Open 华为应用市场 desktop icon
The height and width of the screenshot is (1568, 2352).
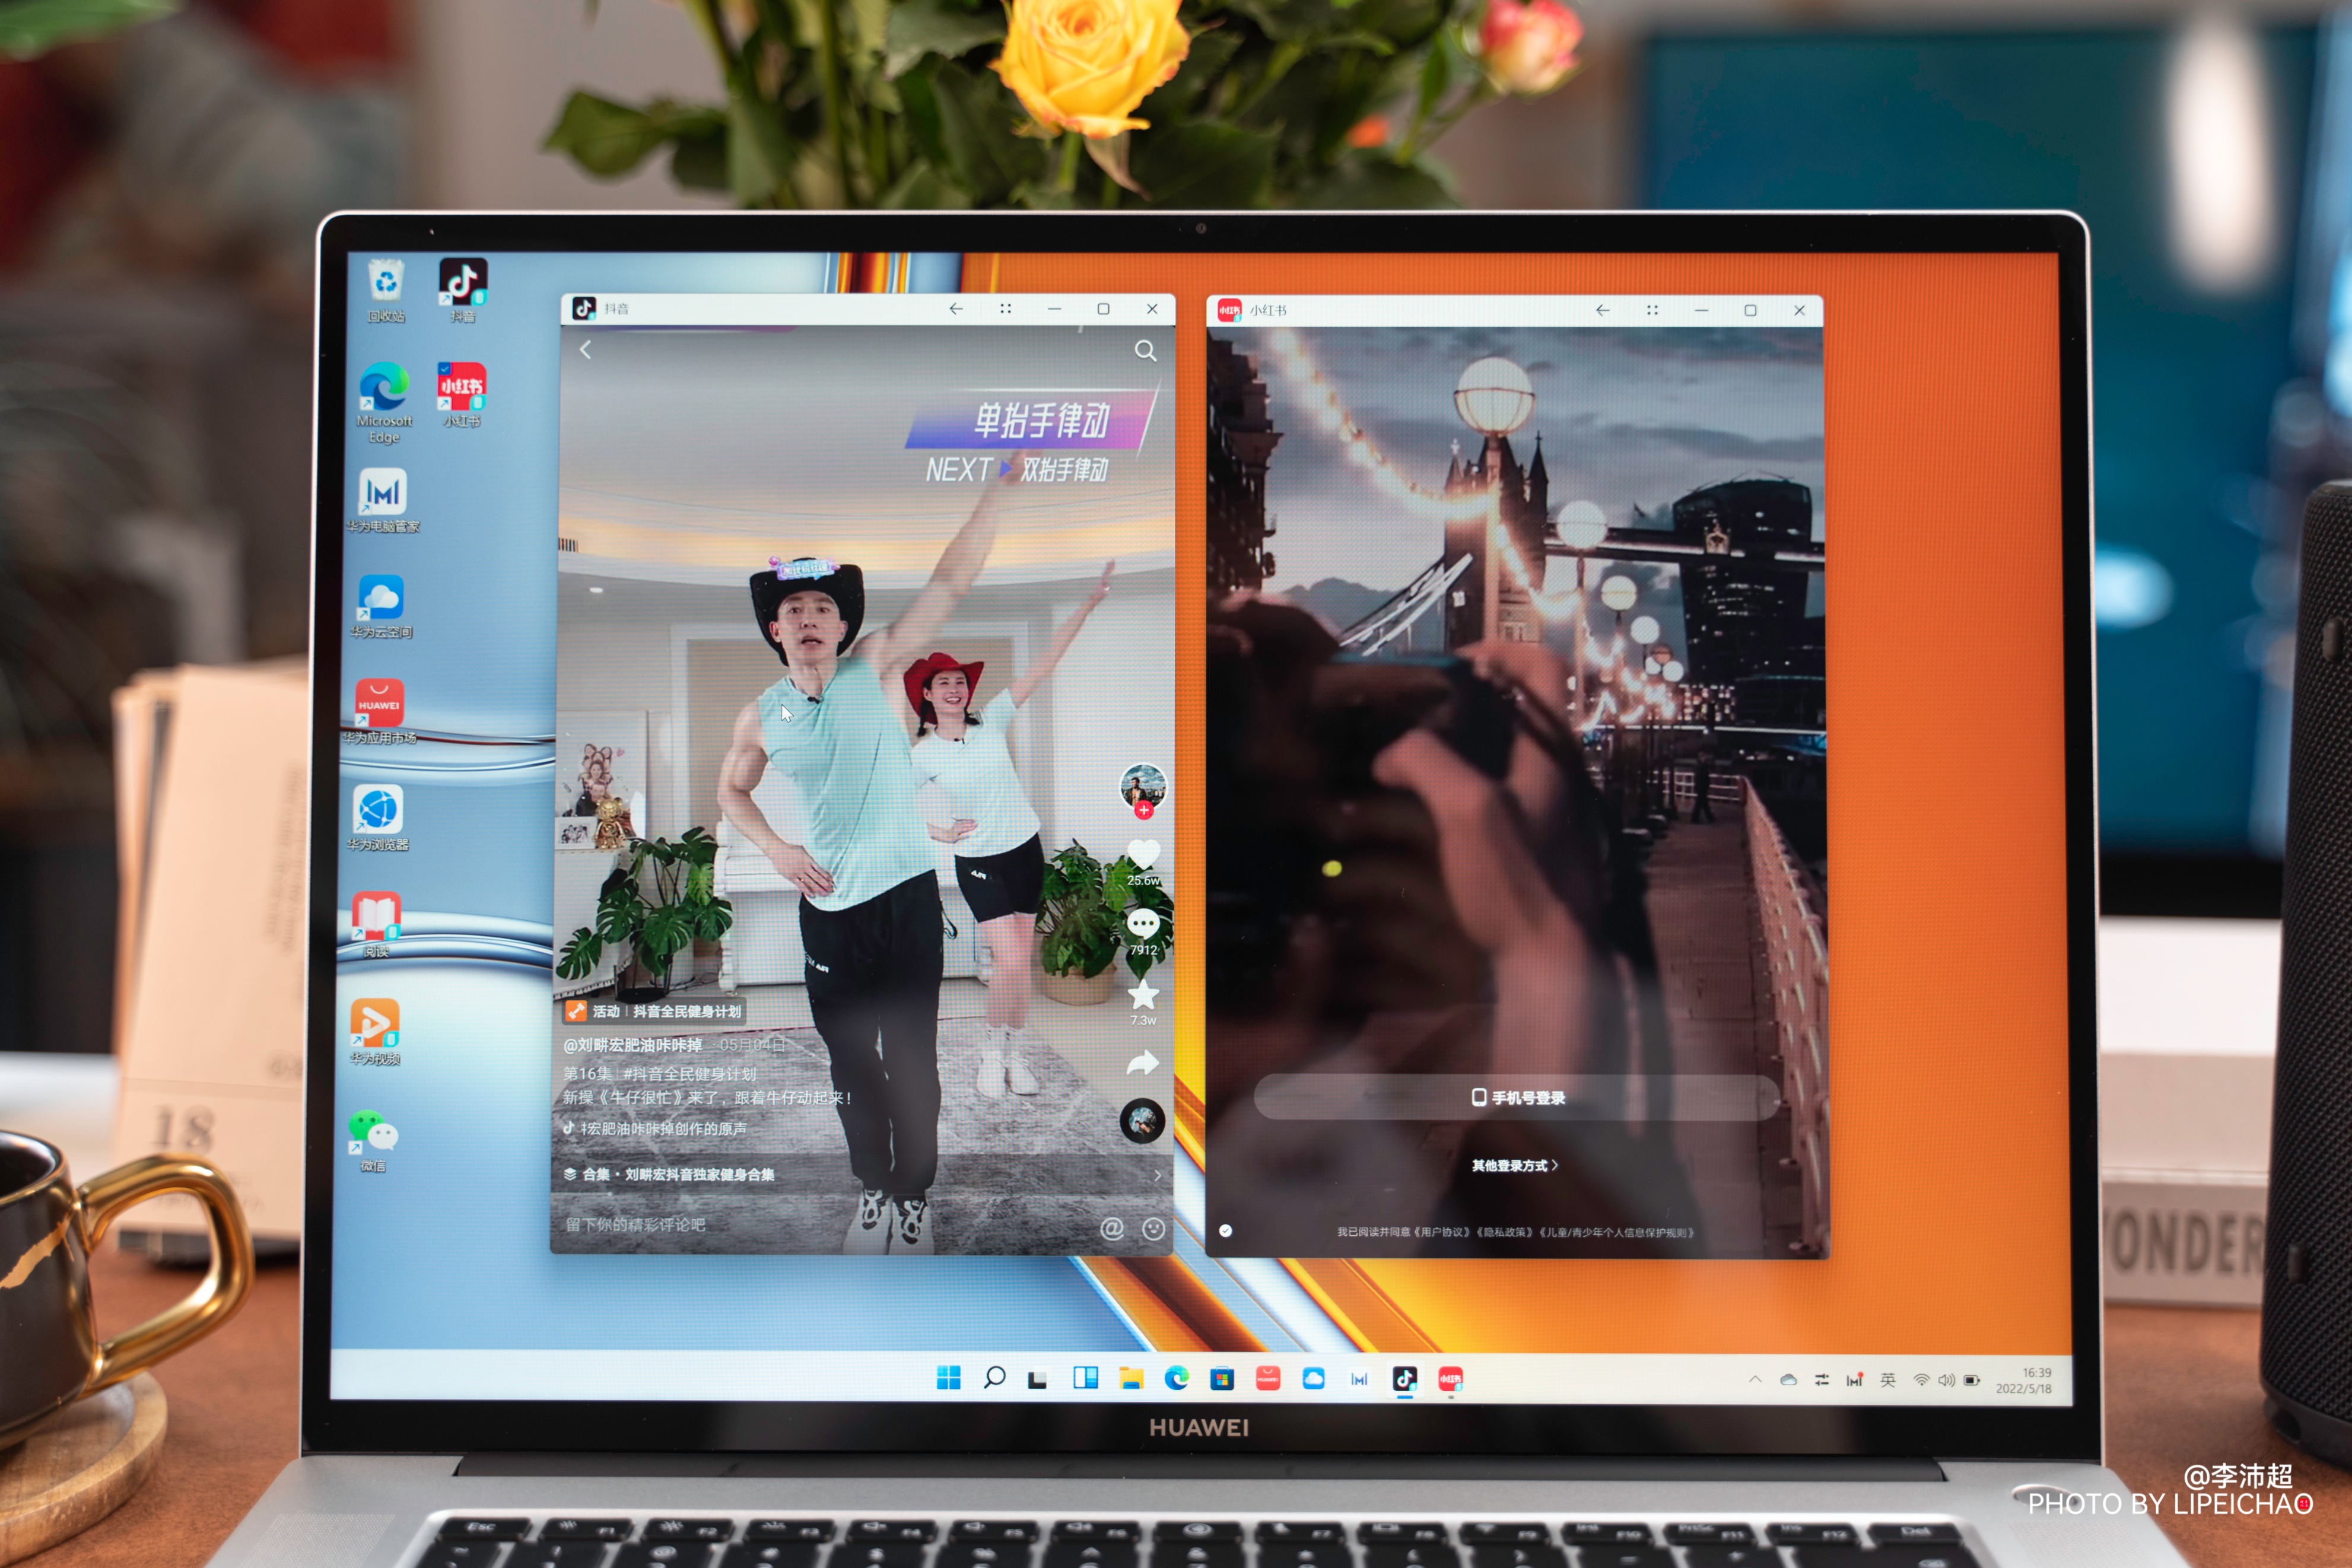(379, 712)
